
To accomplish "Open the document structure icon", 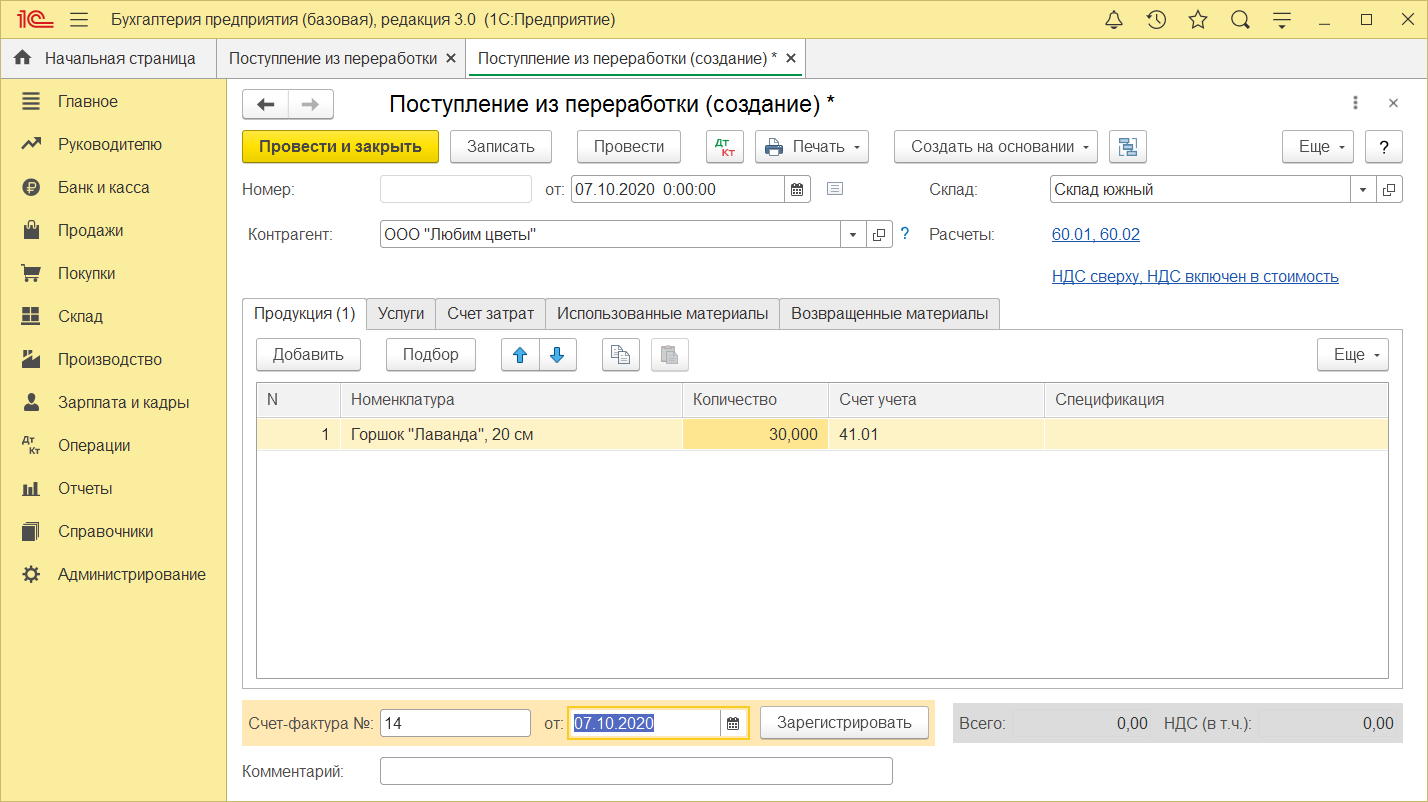I will coord(1128,147).
